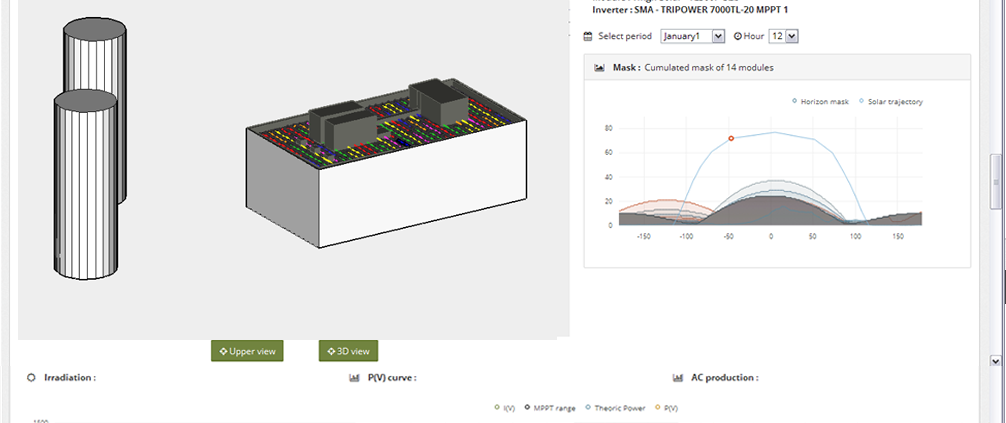
Task: Click the calendar icon beside Select period
Action: [x=588, y=37]
